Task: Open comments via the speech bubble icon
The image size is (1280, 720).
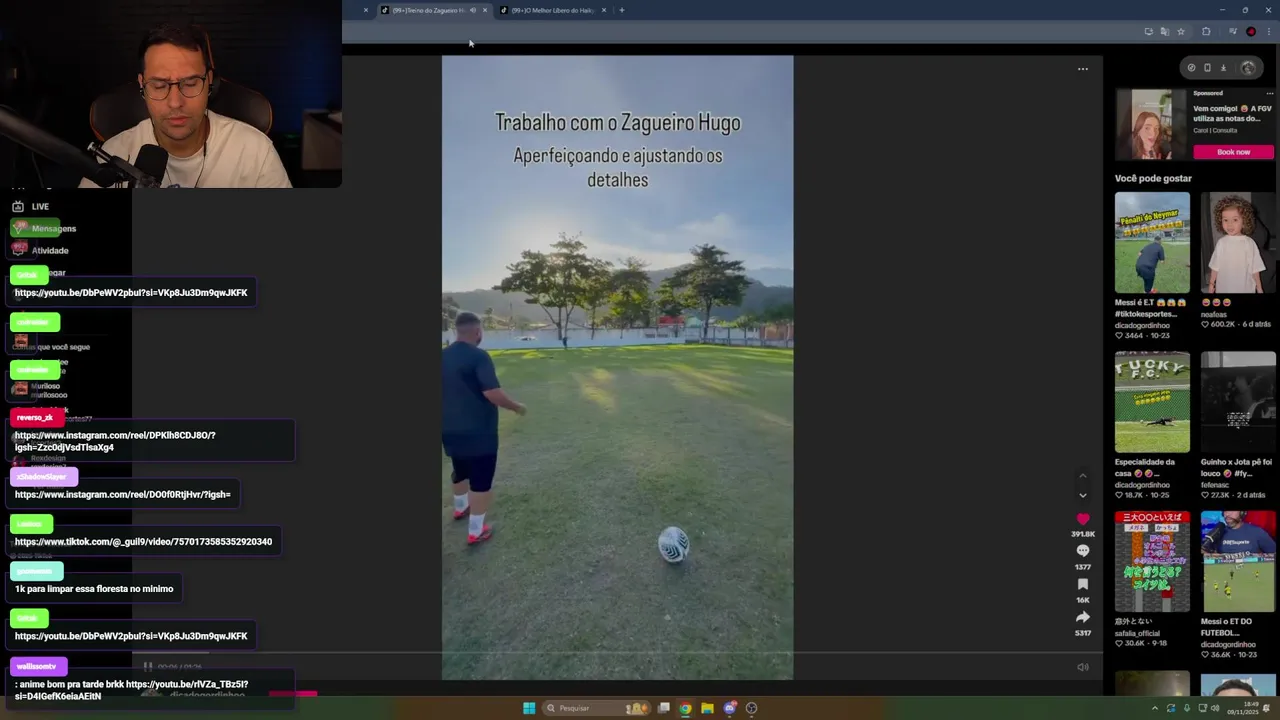Action: pyautogui.click(x=1082, y=551)
